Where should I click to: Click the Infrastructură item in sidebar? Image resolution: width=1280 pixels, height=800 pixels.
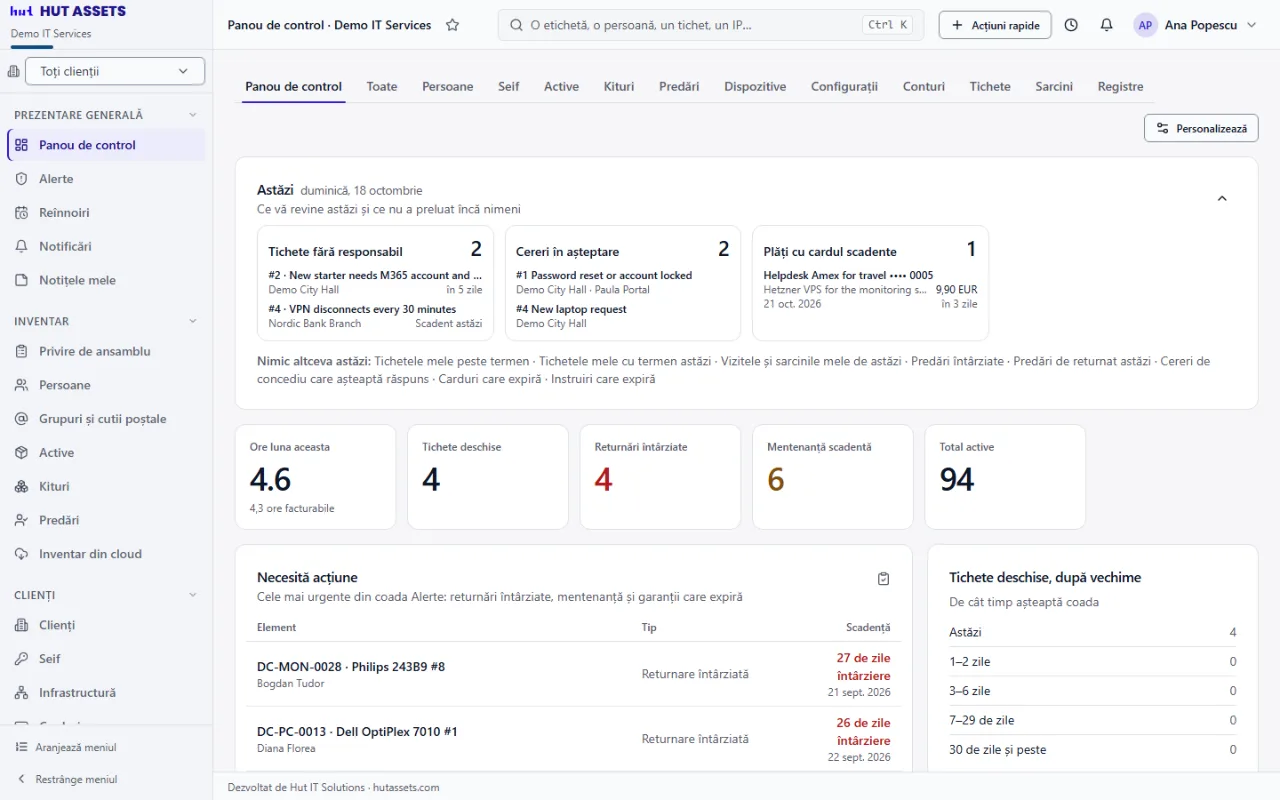click(106, 693)
